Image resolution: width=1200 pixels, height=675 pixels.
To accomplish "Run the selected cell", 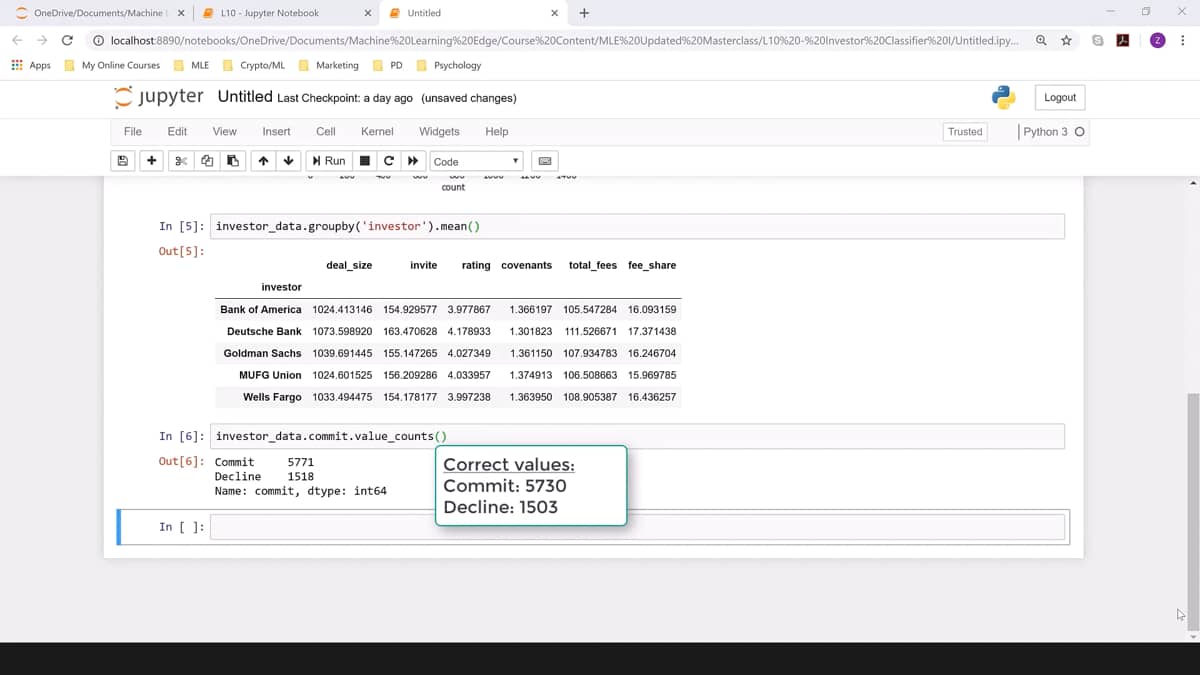I will tap(329, 161).
